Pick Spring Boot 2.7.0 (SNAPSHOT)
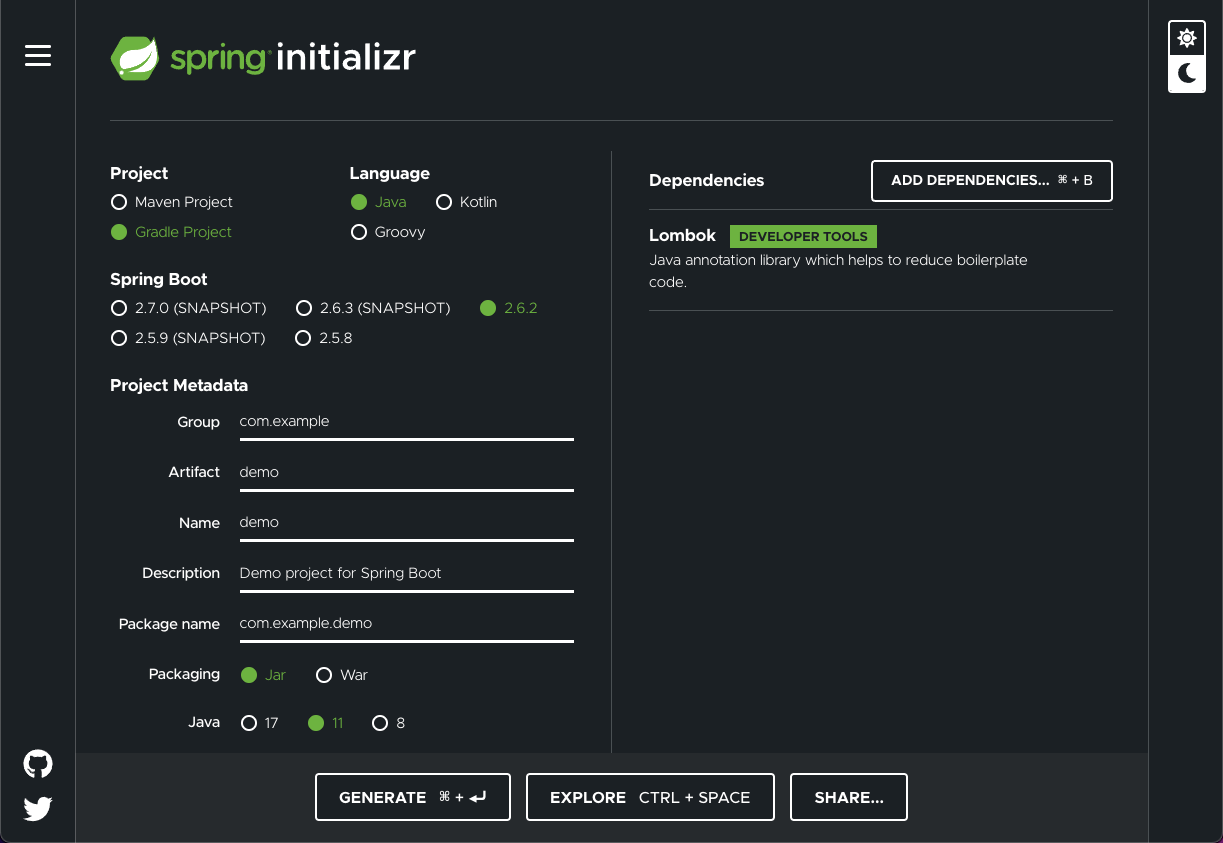The width and height of the screenshot is (1223, 843). (x=188, y=308)
